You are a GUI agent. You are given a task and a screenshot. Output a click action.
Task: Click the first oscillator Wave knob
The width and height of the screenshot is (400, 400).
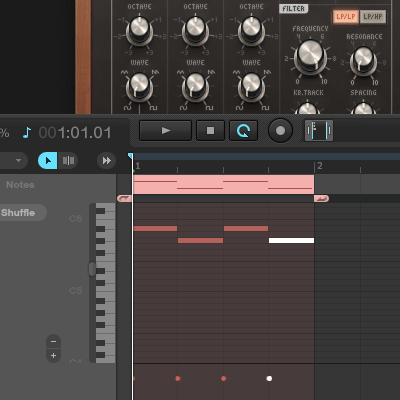pyautogui.click(x=139, y=86)
